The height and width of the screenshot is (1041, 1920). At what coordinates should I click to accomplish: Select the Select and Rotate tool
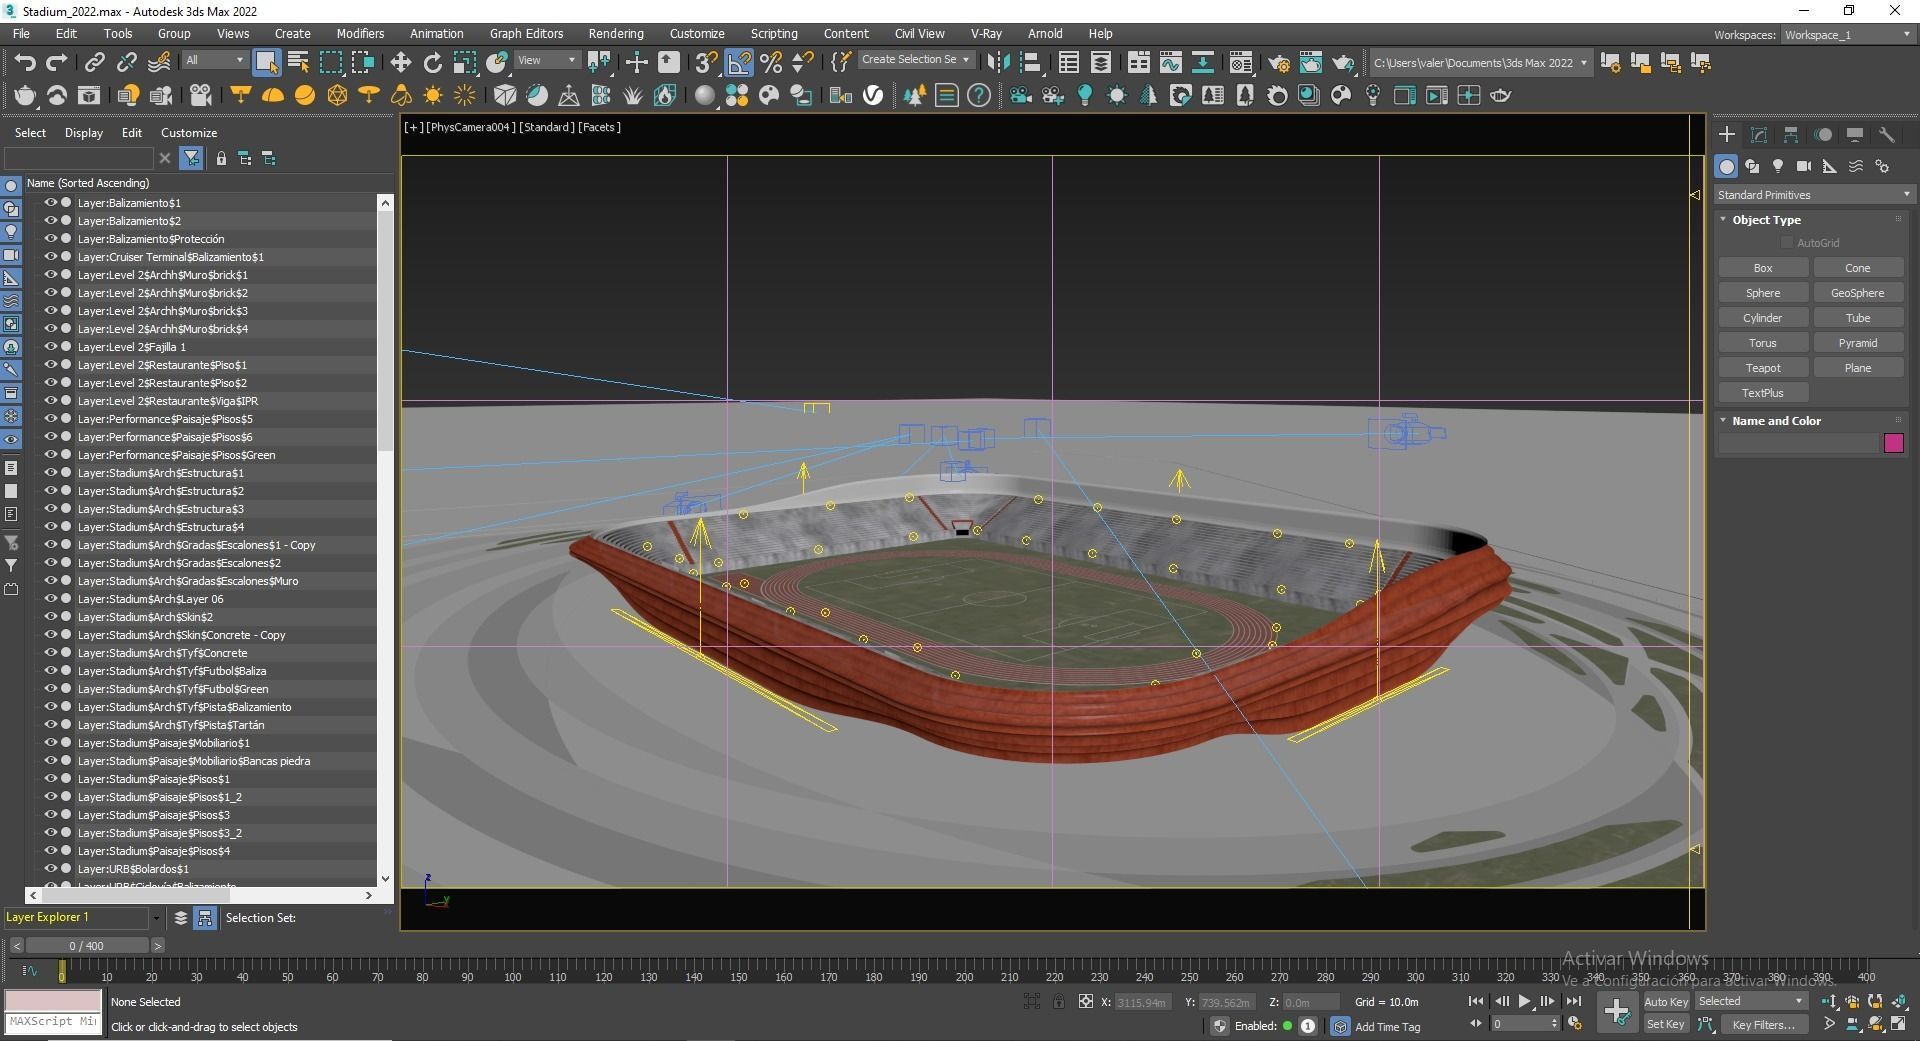coord(432,62)
